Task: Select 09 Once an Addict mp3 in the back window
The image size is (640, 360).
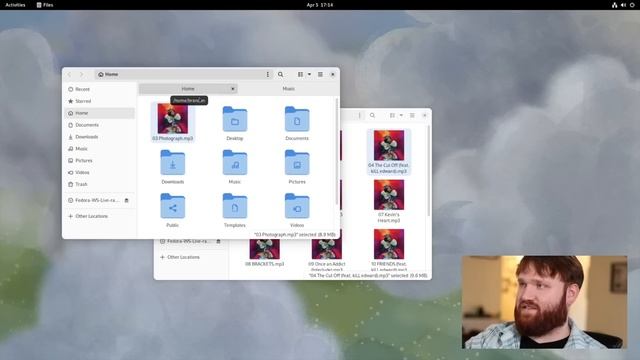Action: [327, 249]
